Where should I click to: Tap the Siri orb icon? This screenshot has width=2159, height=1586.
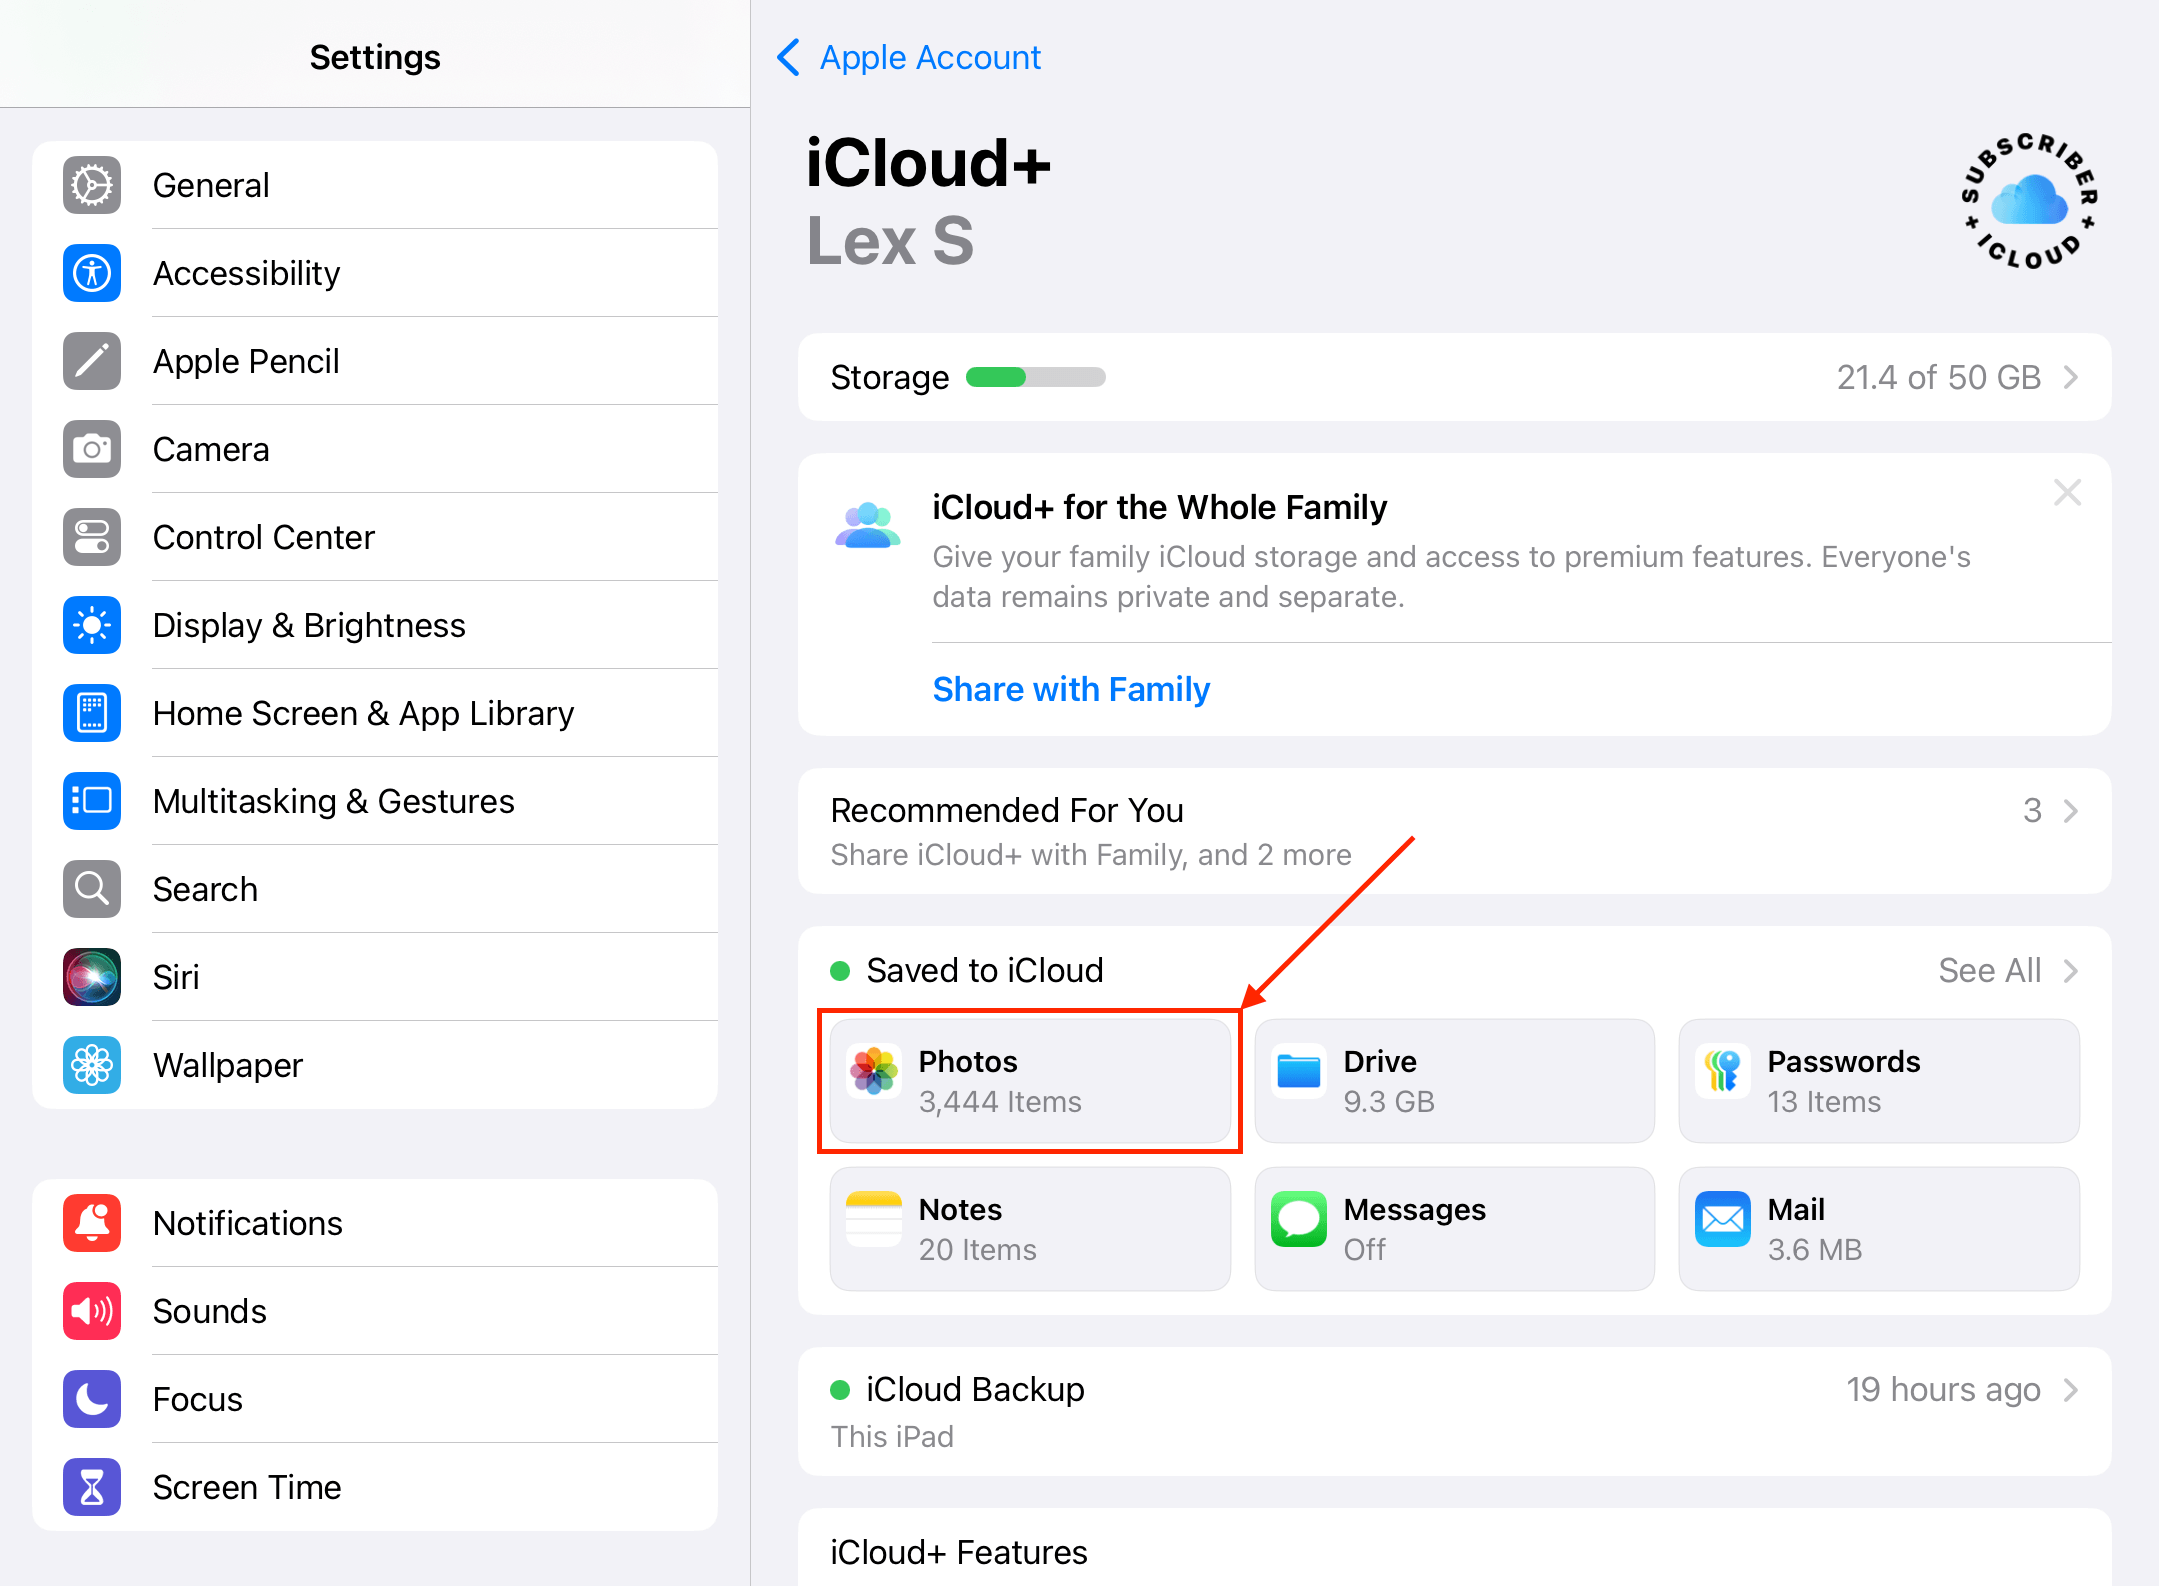pyautogui.click(x=92, y=977)
